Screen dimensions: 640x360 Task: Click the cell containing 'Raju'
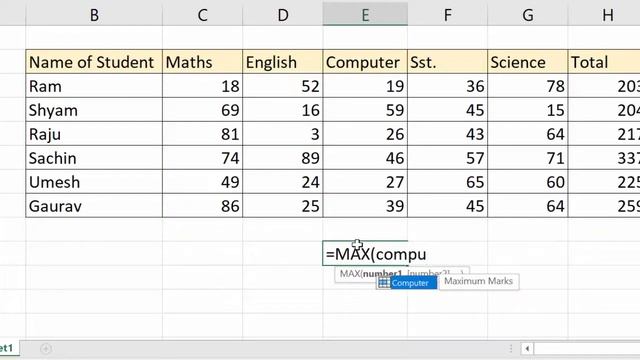click(x=94, y=134)
